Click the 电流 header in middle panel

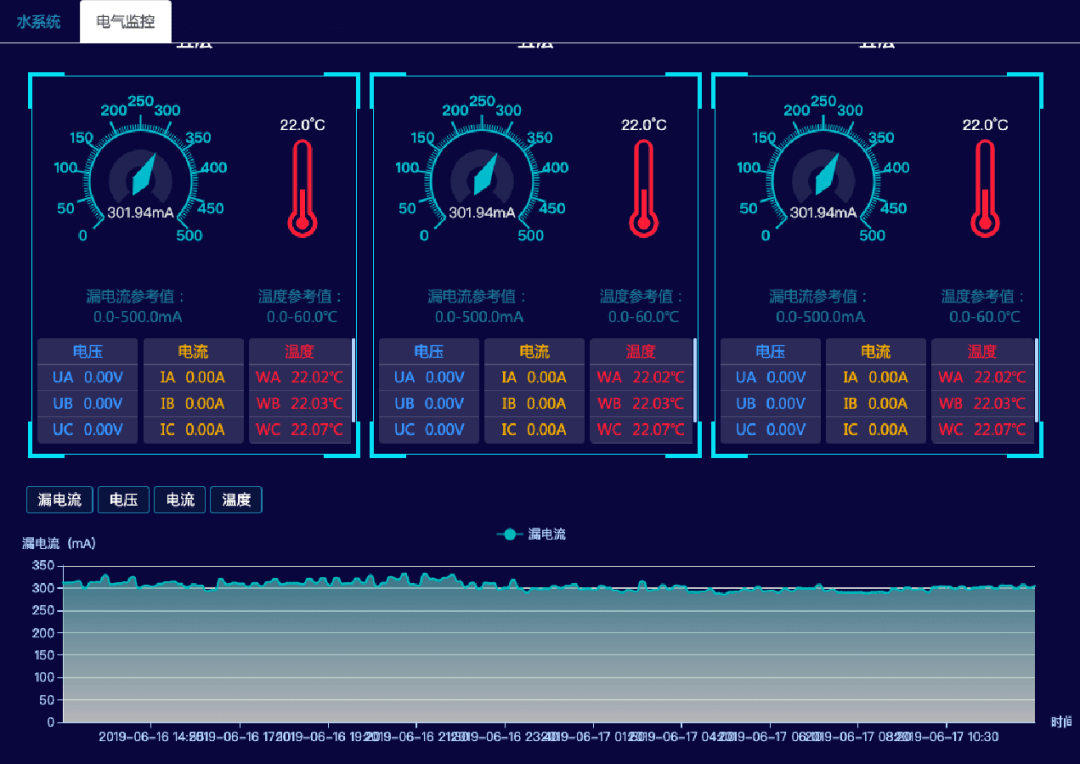tap(534, 352)
